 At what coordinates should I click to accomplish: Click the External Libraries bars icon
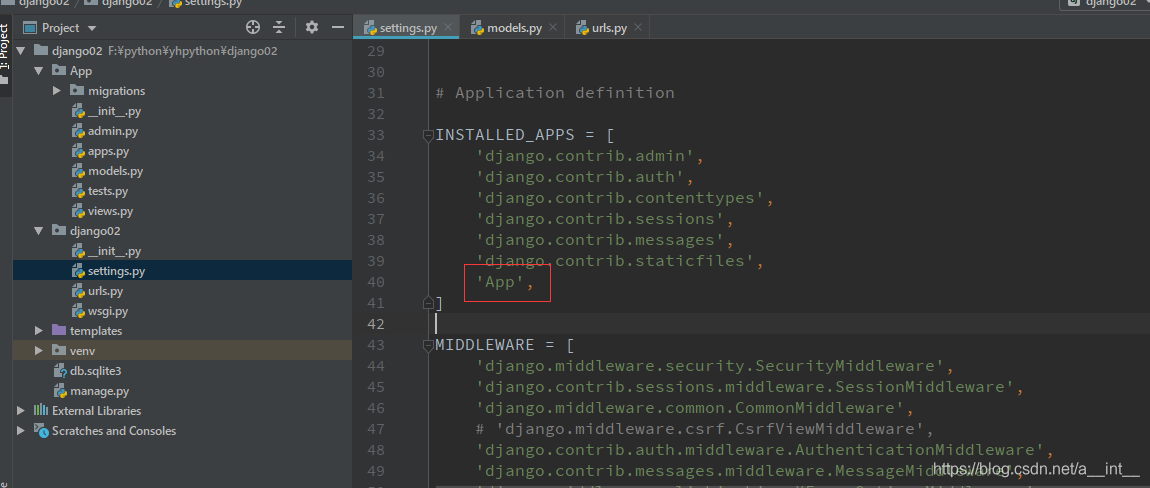(x=41, y=411)
